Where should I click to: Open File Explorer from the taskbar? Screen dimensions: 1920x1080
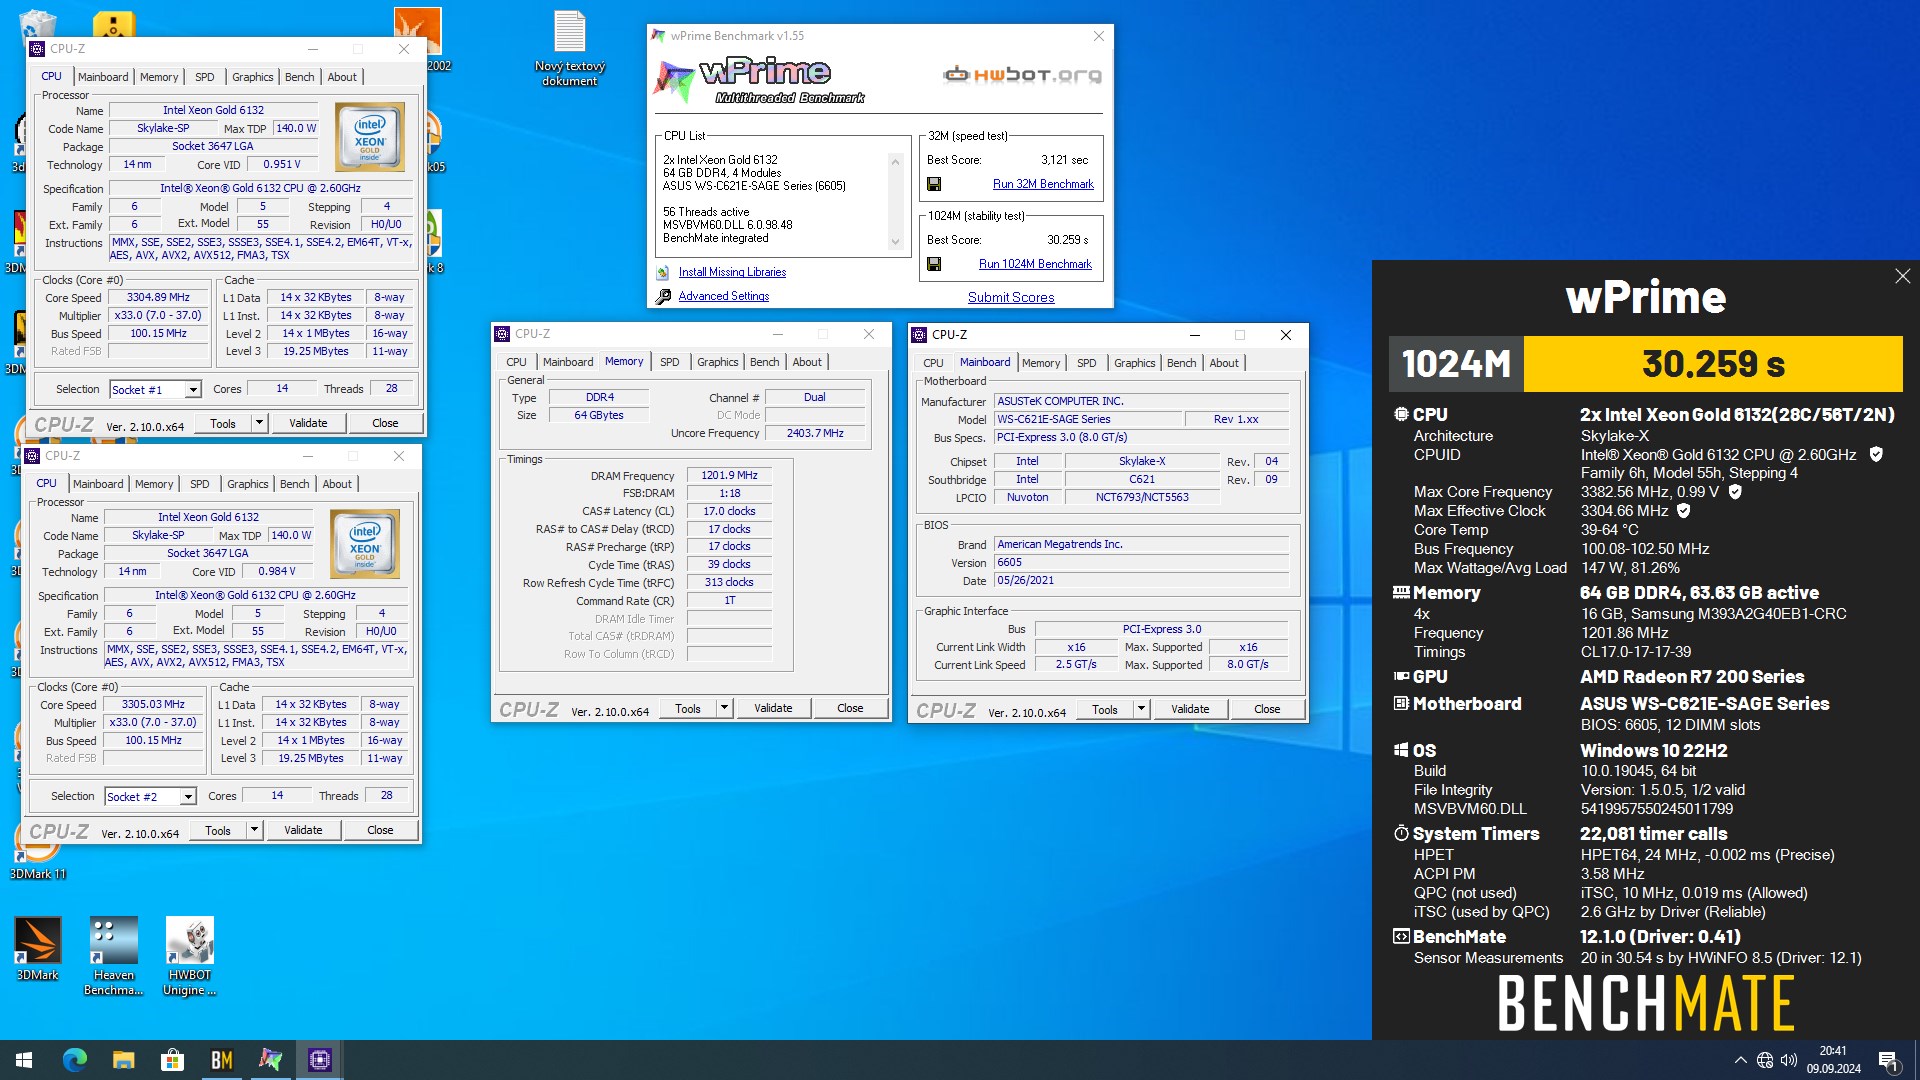pos(123,1060)
